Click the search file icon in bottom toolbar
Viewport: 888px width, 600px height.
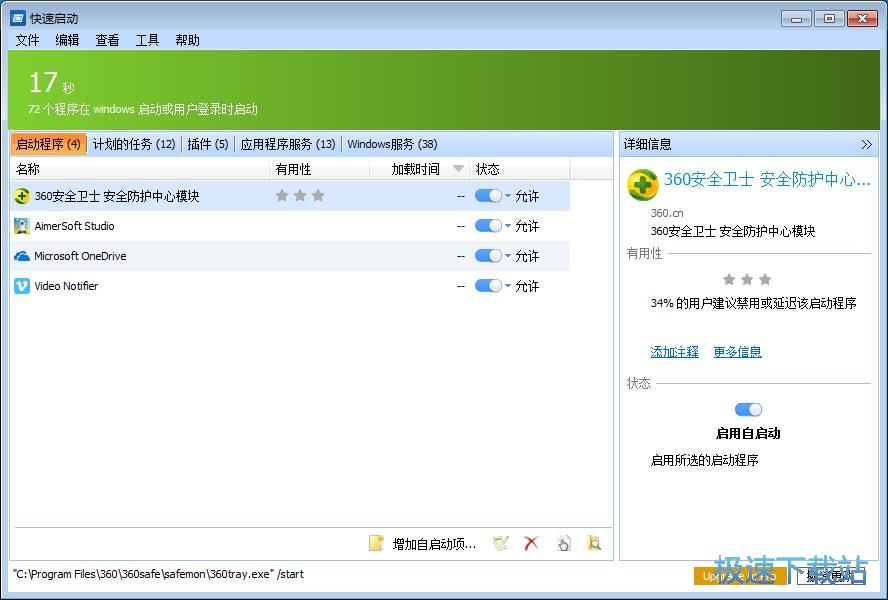point(594,543)
